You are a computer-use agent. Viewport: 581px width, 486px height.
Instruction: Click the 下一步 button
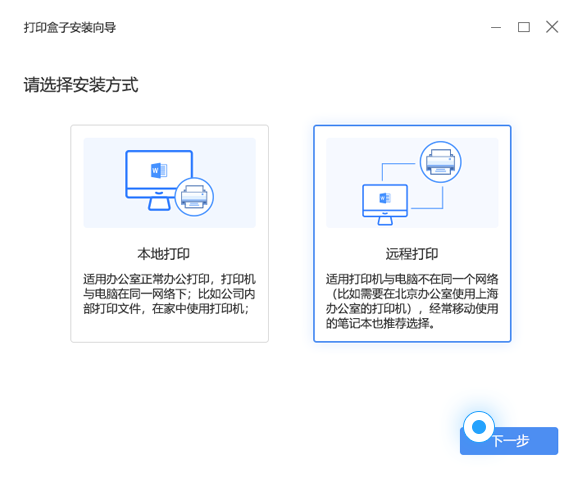click(509, 441)
